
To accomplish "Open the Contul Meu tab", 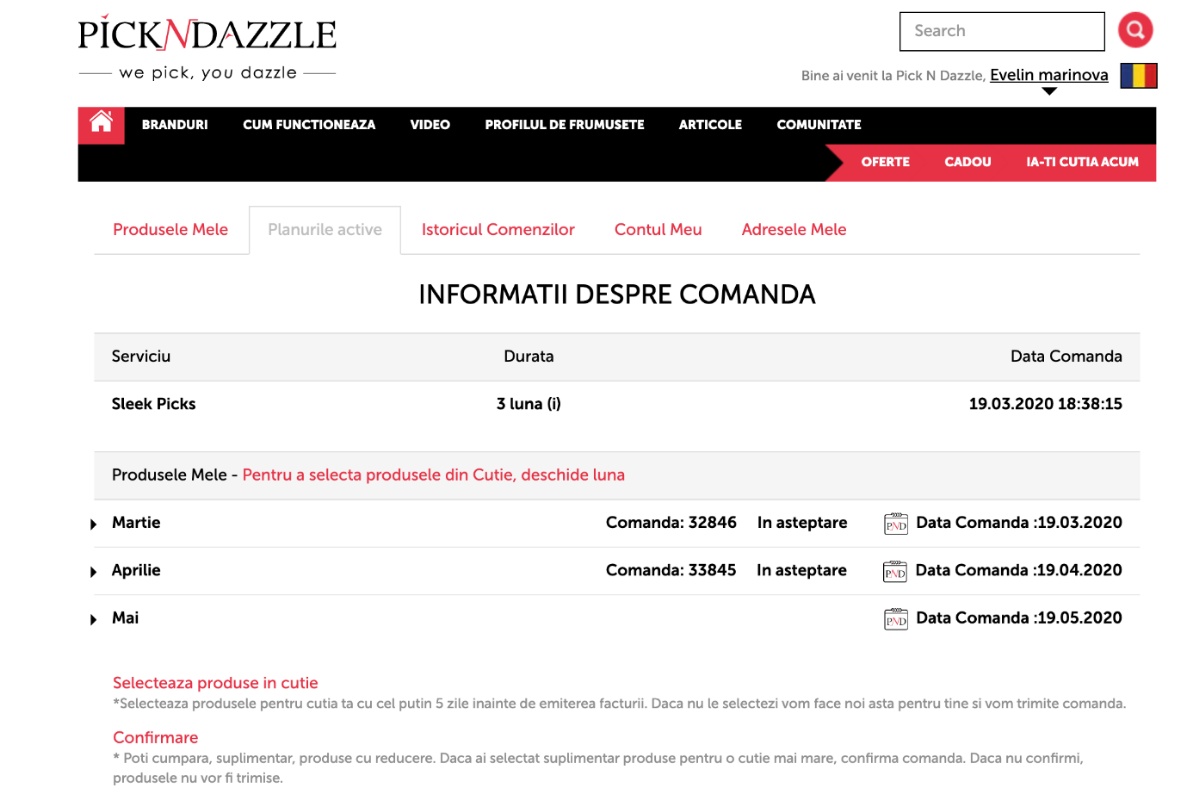I will (658, 229).
